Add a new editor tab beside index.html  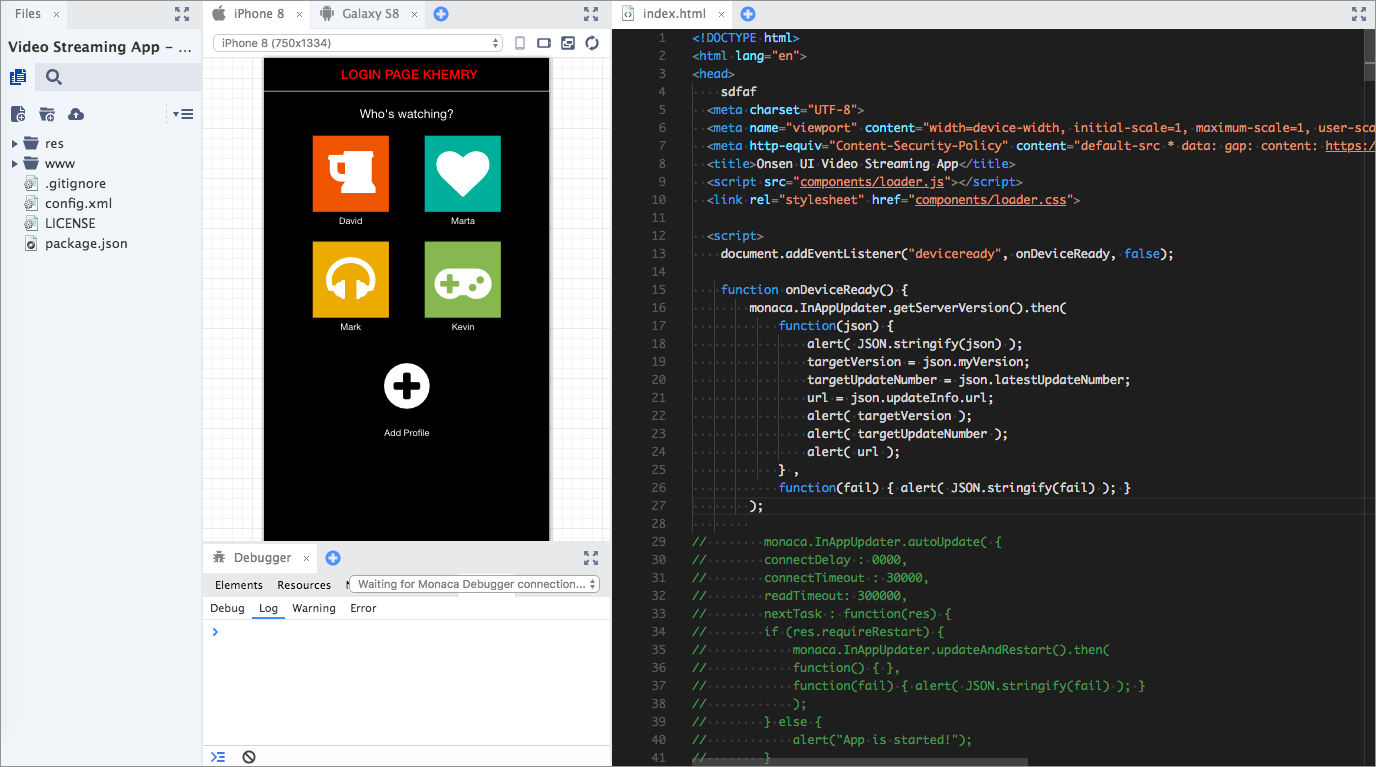pos(747,14)
